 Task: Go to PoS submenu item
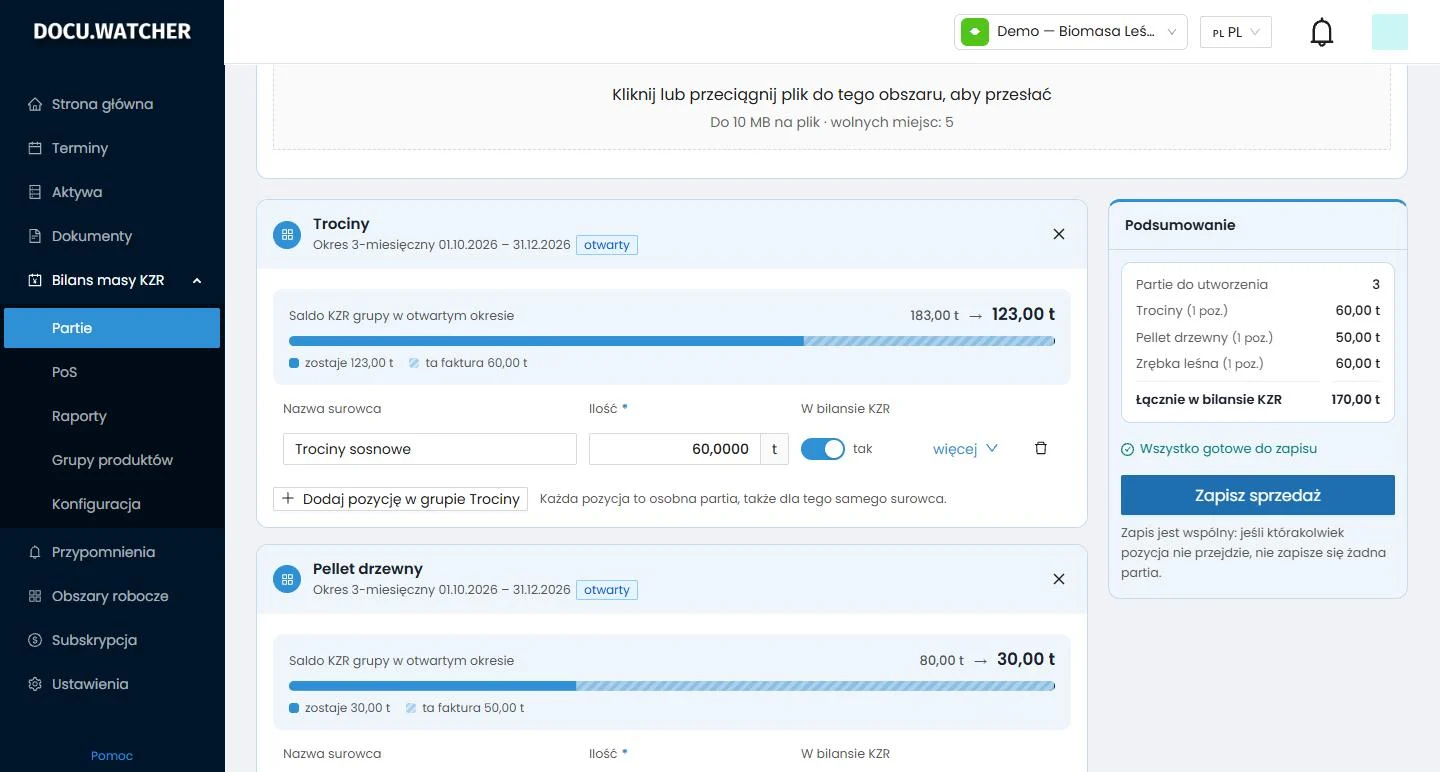112,372
